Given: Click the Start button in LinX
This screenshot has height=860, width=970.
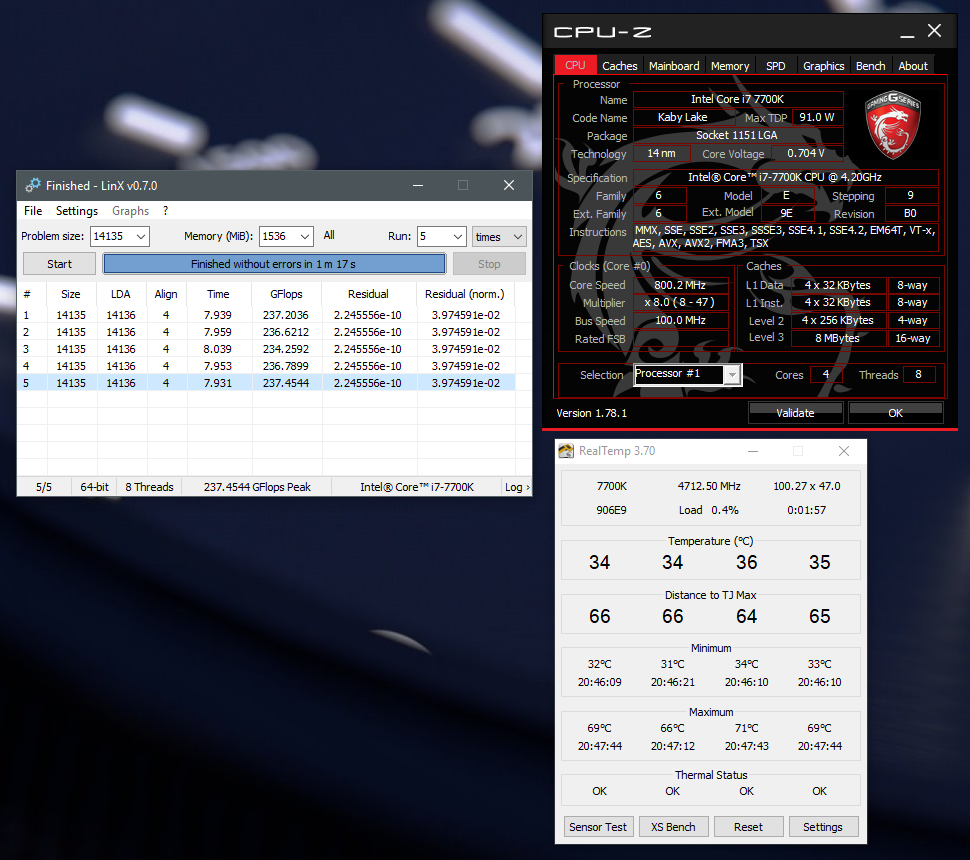Looking at the screenshot, I should 59,264.
